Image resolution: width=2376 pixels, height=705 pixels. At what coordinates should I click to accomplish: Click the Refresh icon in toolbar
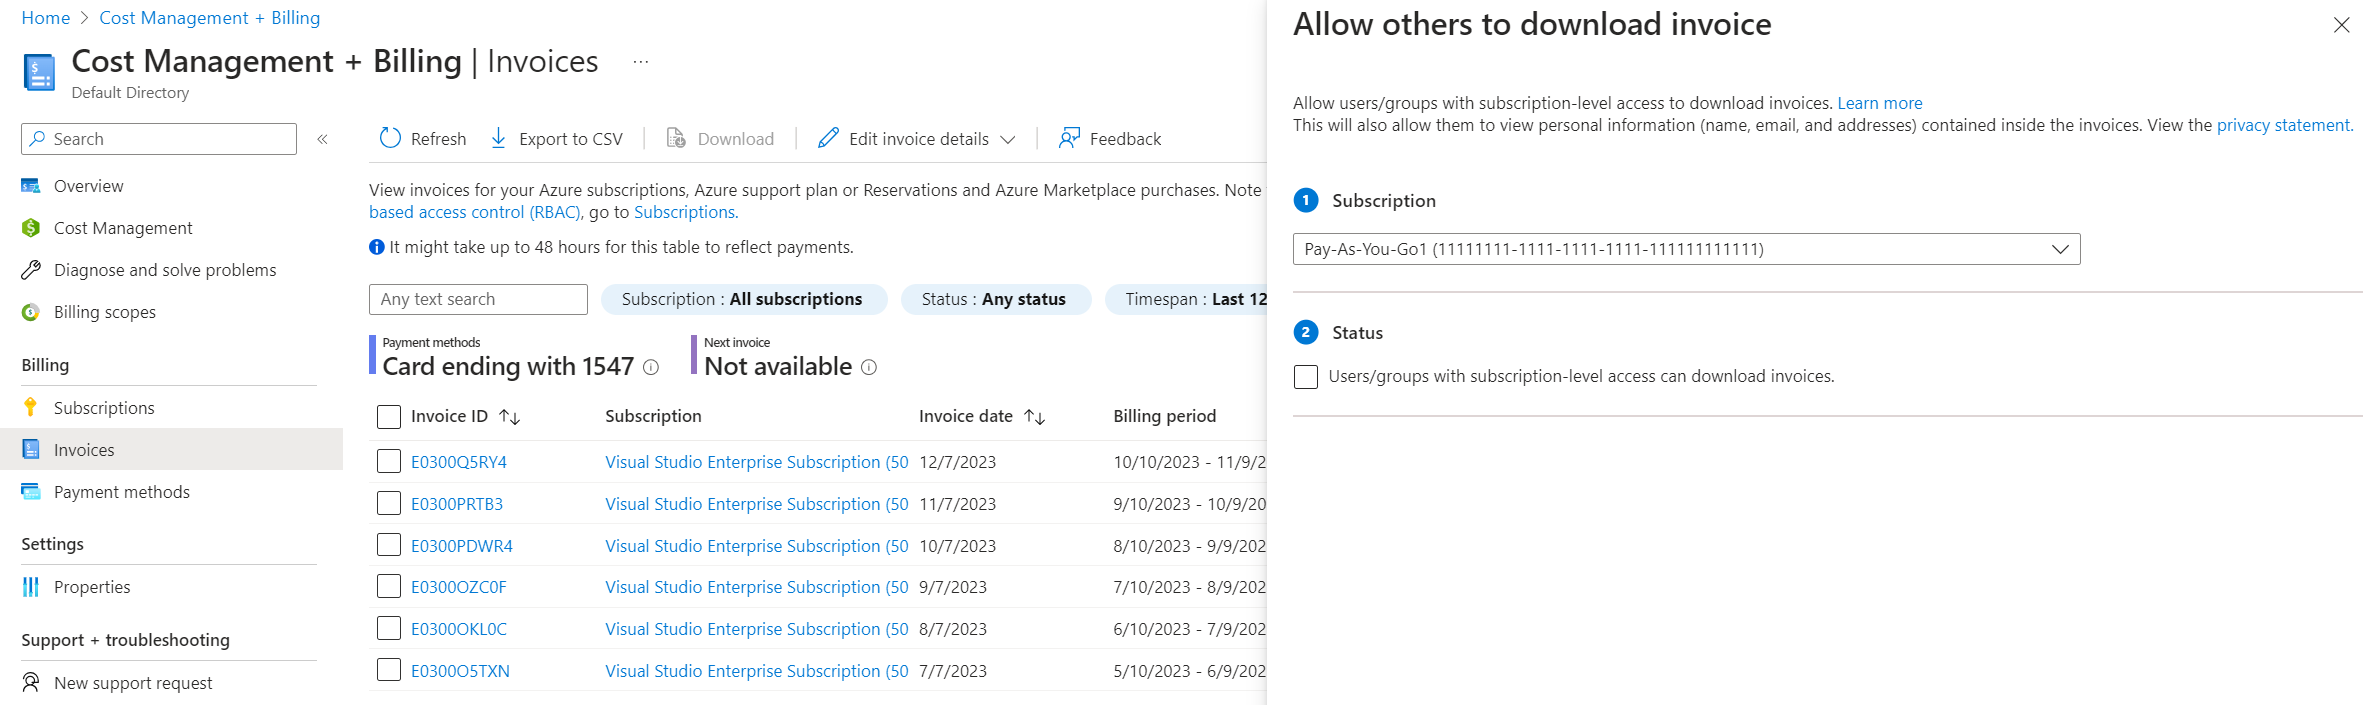pos(390,138)
